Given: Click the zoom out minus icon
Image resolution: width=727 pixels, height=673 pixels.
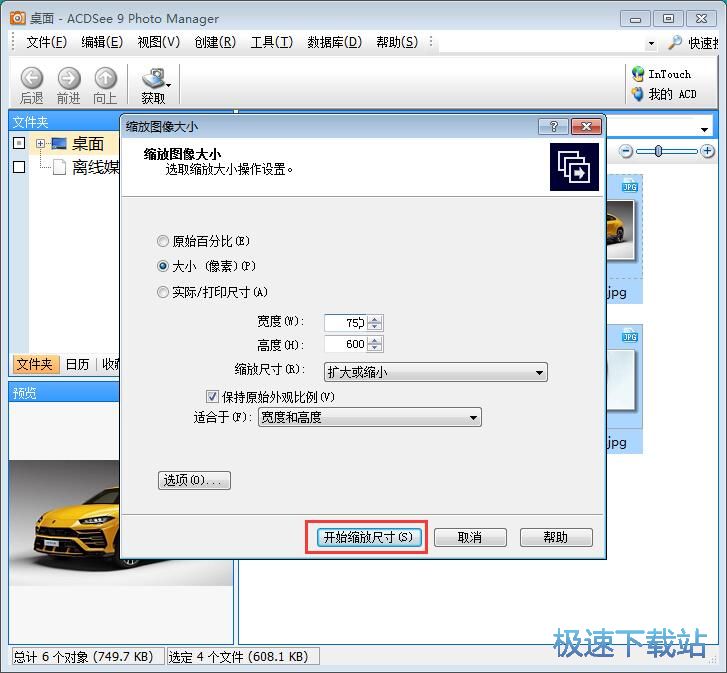Looking at the screenshot, I should 626,151.
